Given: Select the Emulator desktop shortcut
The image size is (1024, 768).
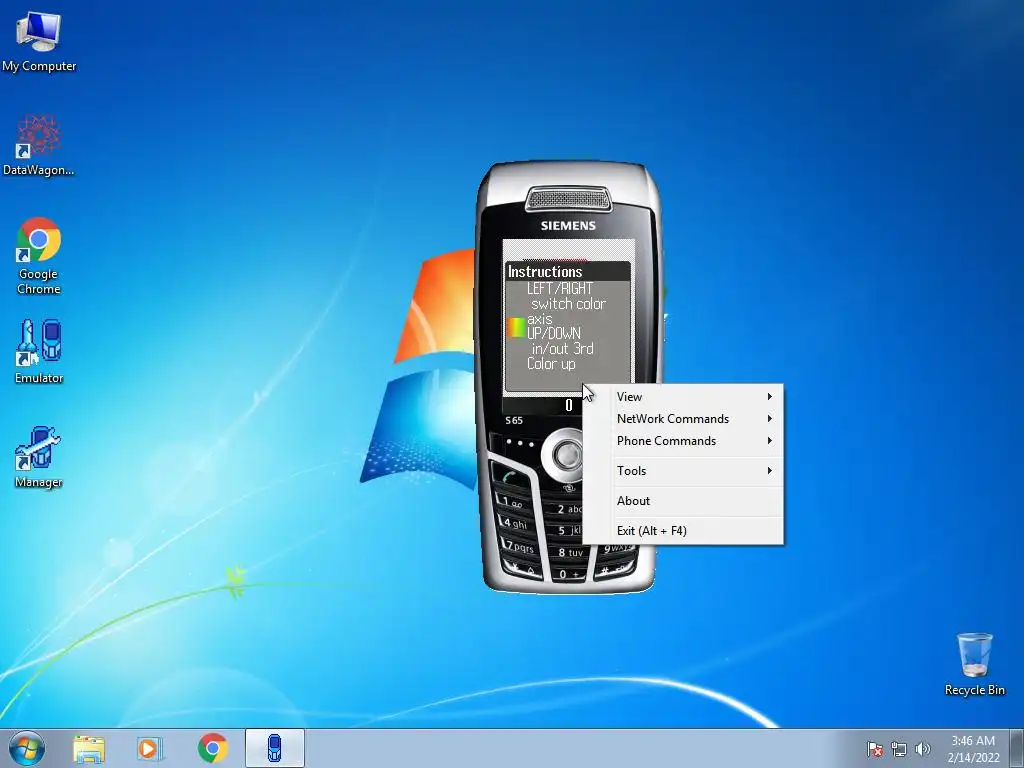Looking at the screenshot, I should pyautogui.click(x=39, y=351).
